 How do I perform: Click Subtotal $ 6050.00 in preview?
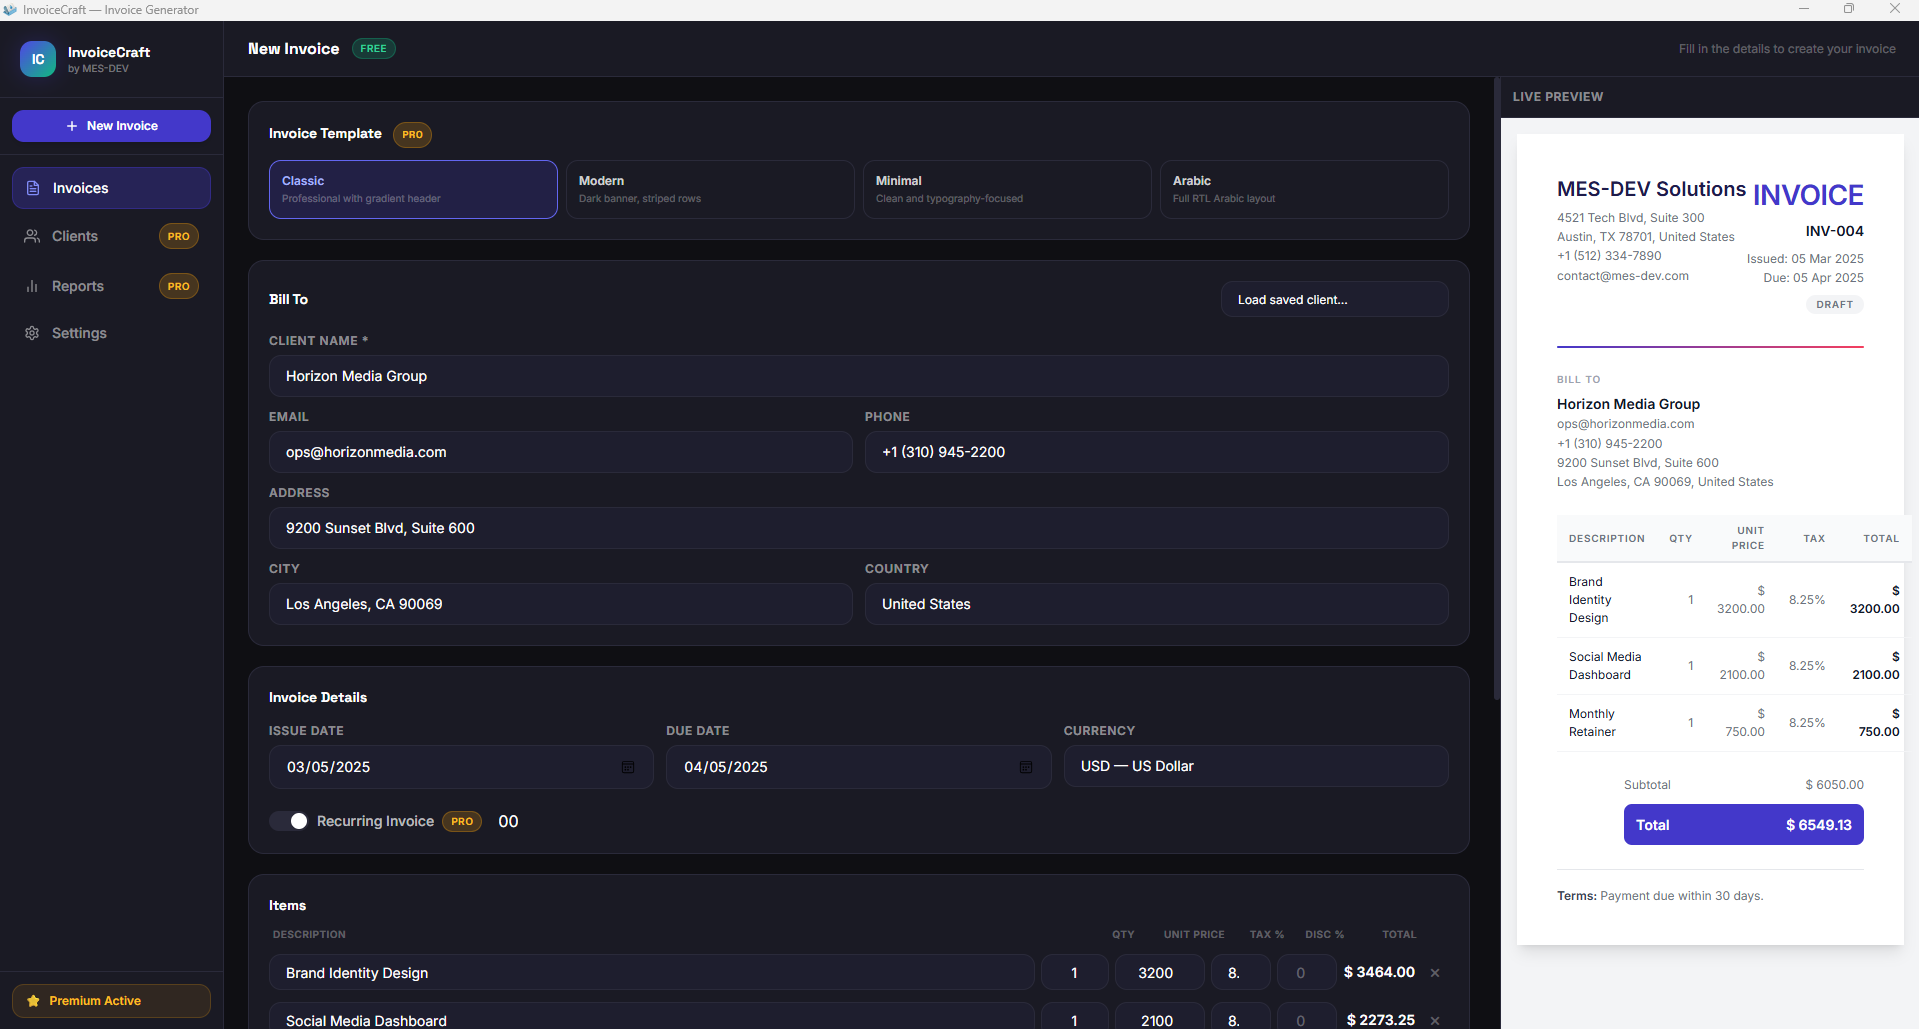tap(1743, 785)
